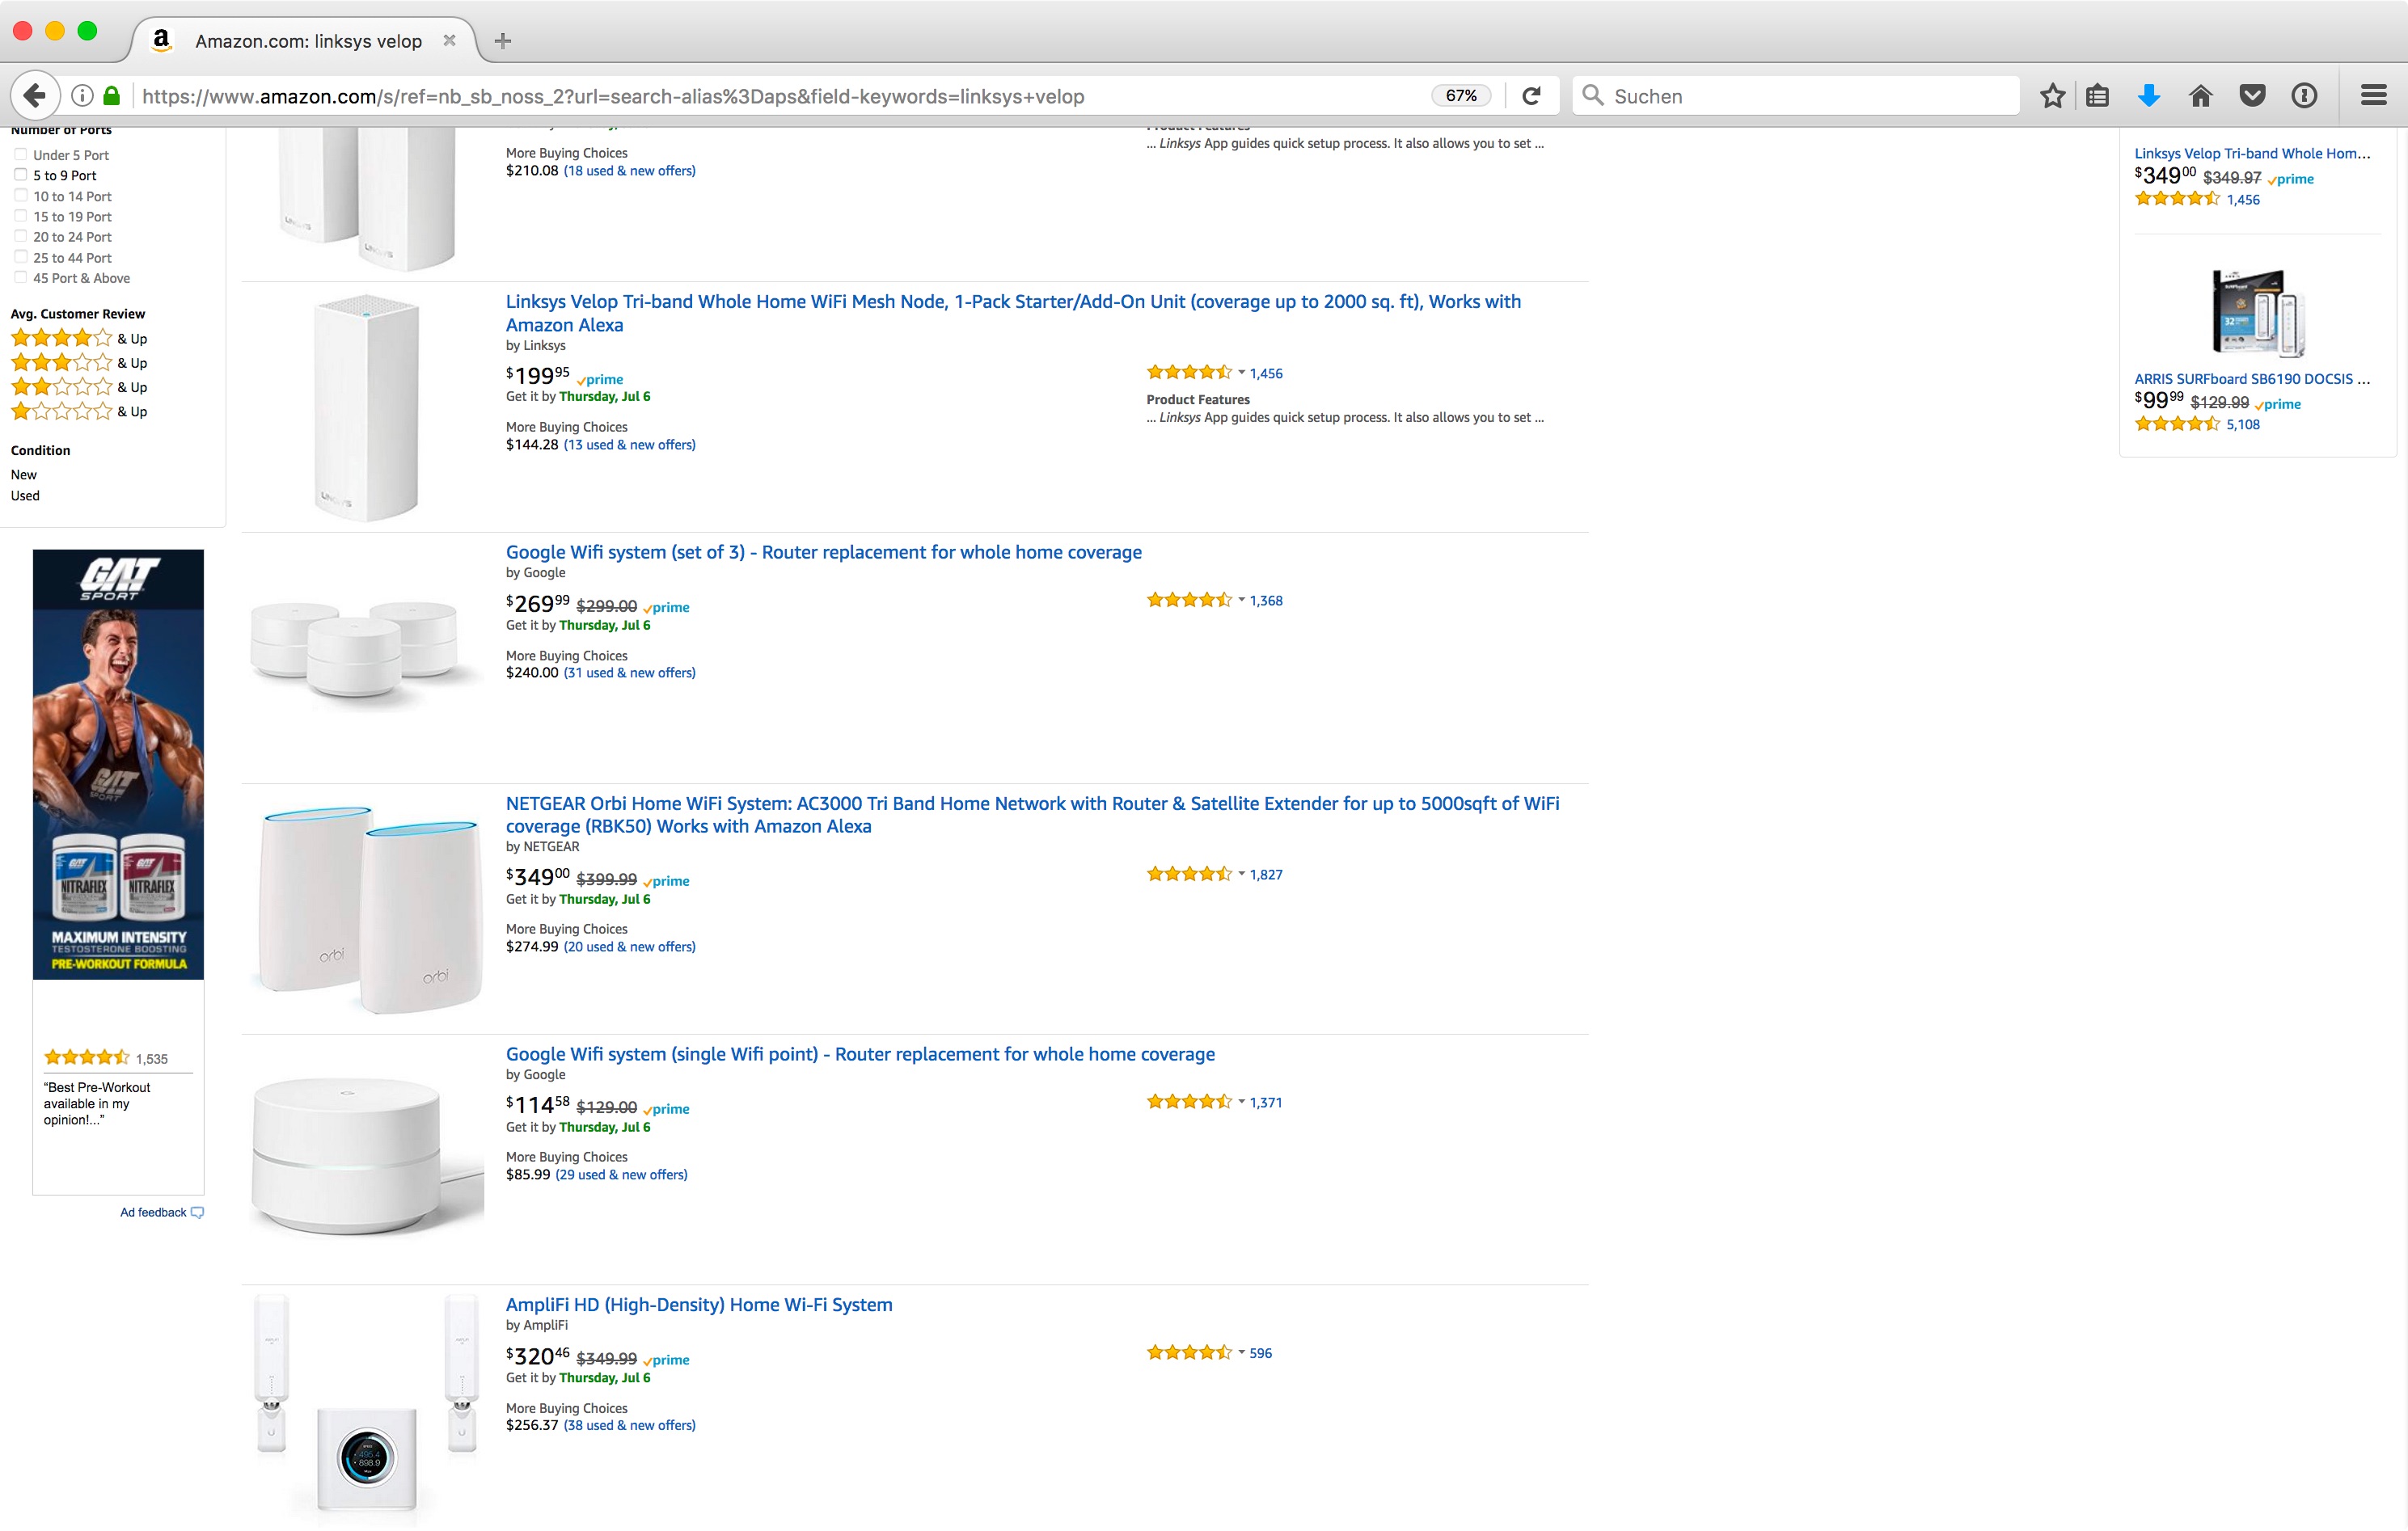Open AmpliFi HD Home Wi-Fi System title
This screenshot has width=2408, height=1531.
(699, 1305)
